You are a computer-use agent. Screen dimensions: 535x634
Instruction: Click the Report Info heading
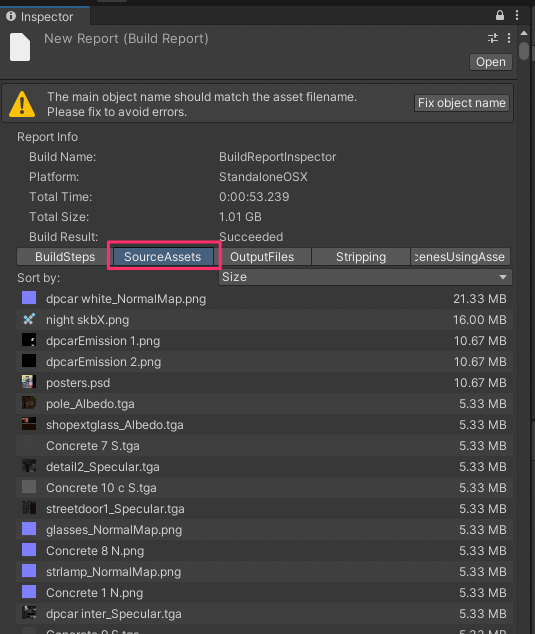tap(47, 137)
